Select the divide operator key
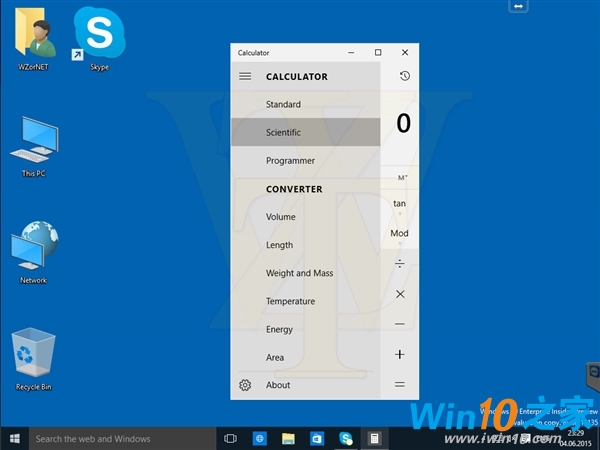 tap(400, 263)
